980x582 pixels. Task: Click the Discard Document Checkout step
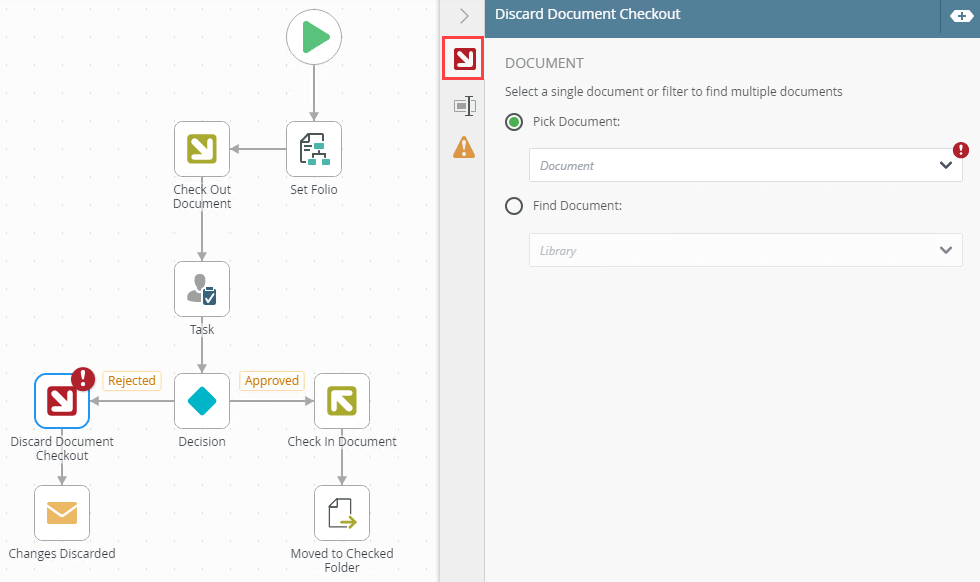pos(62,401)
